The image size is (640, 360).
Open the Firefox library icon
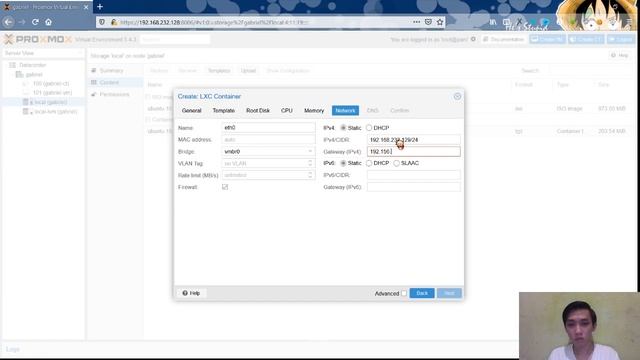[493, 22]
